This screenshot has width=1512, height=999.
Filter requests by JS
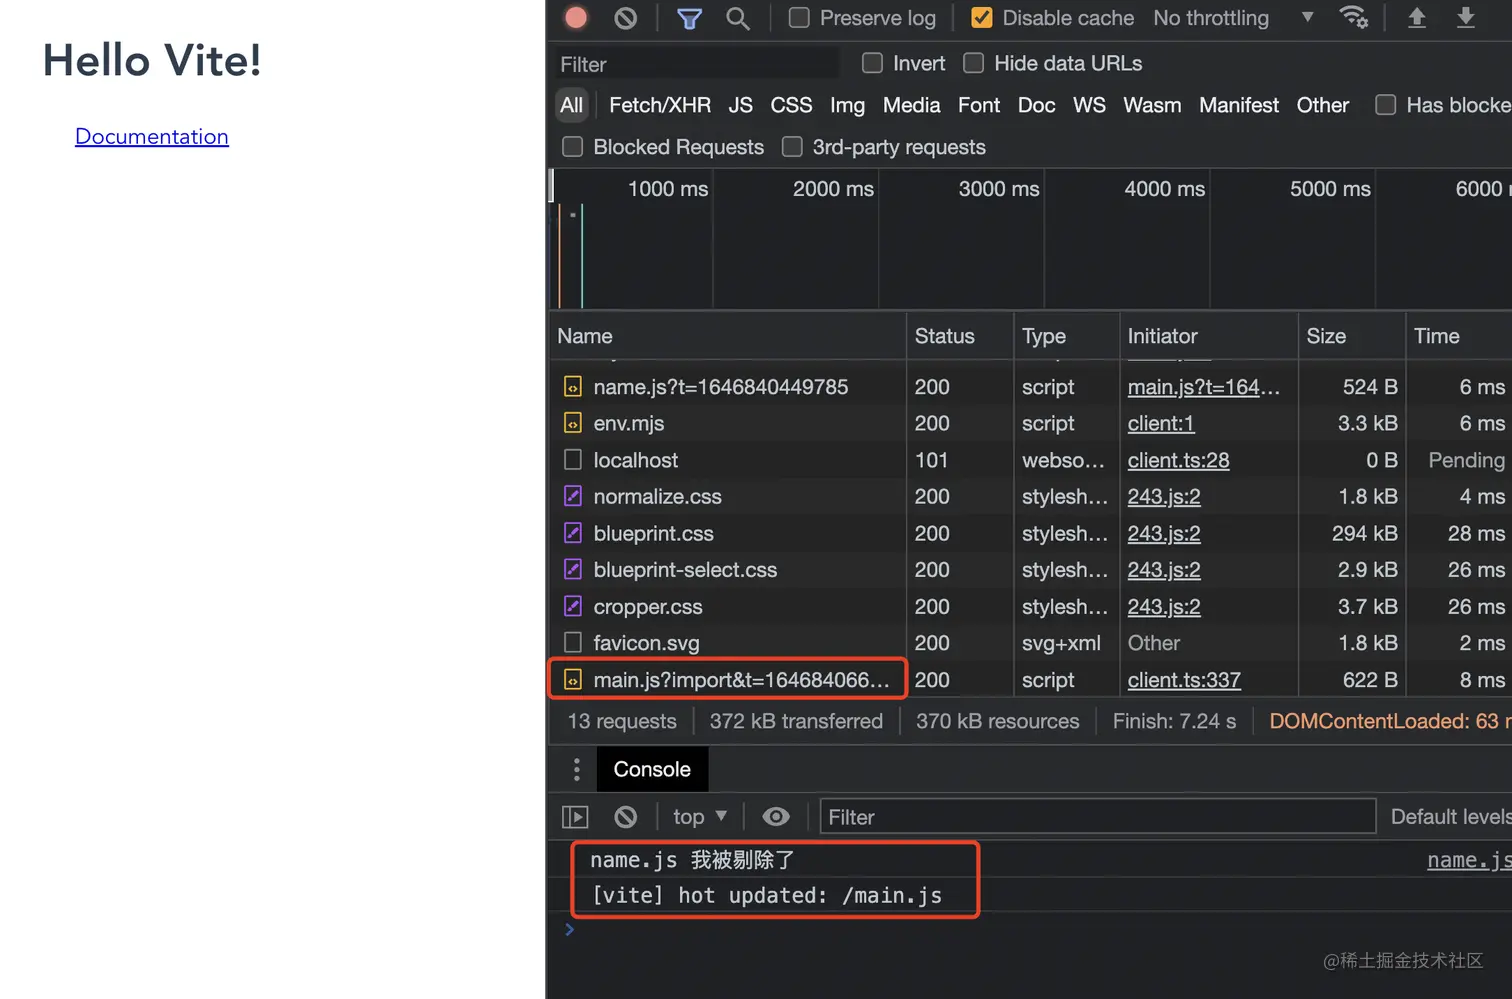(741, 105)
